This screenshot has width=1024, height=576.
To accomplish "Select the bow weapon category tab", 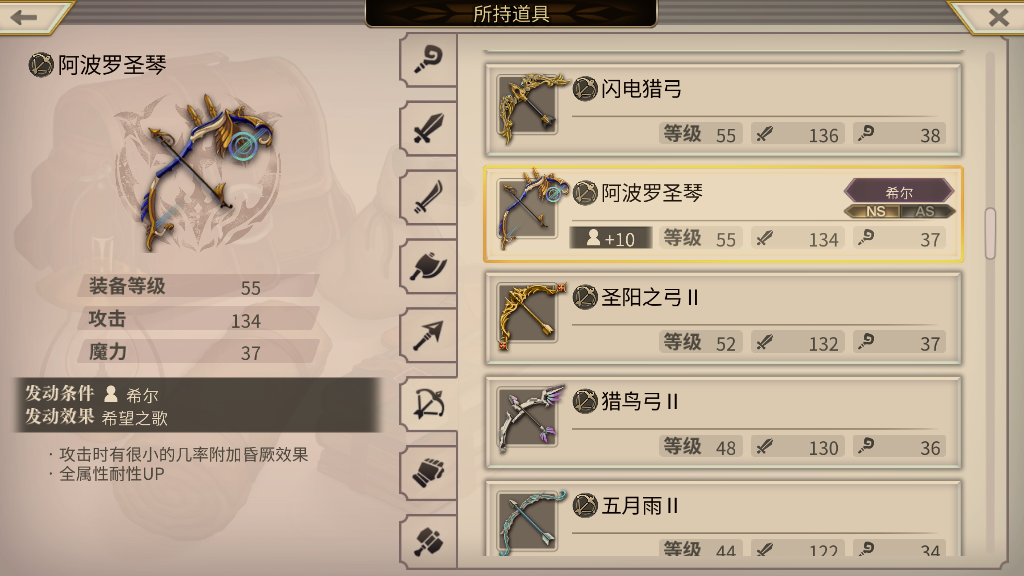I will click(x=428, y=404).
